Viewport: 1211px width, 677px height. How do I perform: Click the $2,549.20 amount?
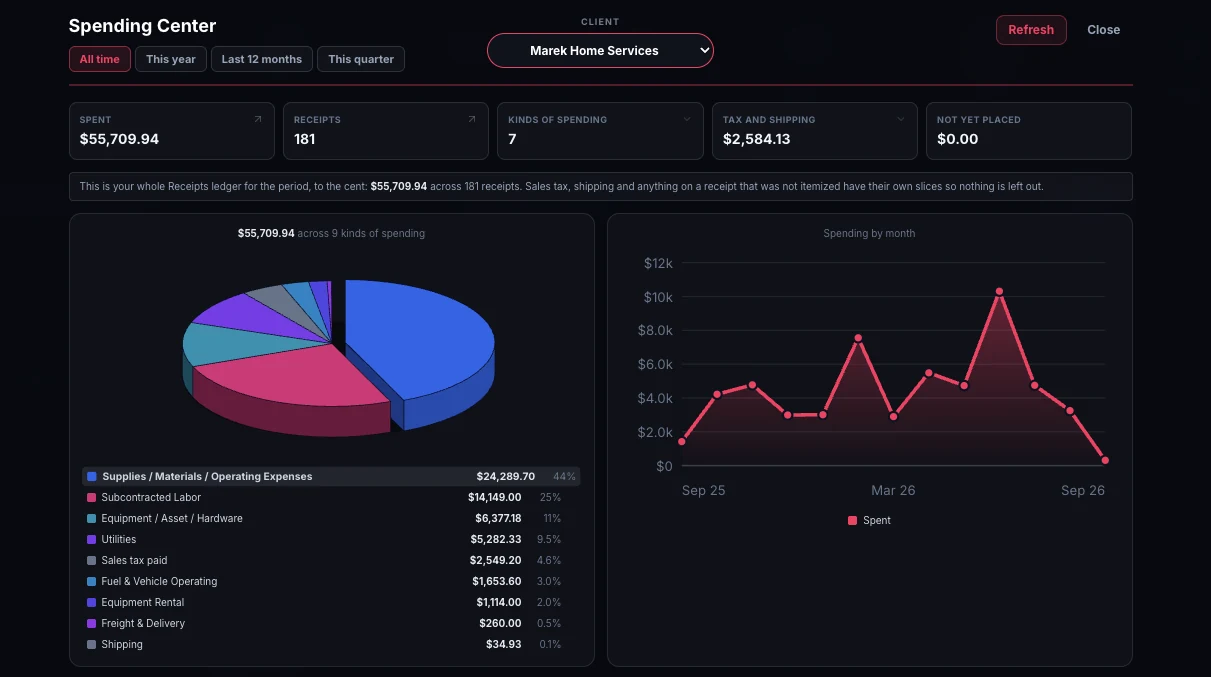point(496,561)
